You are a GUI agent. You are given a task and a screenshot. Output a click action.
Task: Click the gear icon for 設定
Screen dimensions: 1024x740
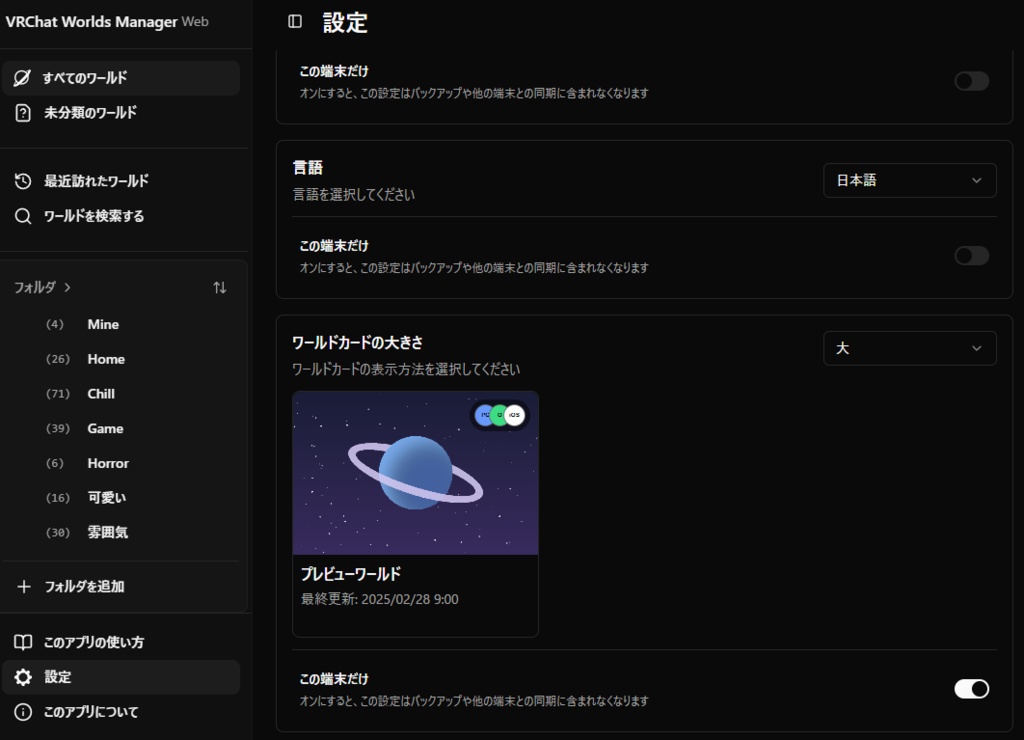click(23, 677)
